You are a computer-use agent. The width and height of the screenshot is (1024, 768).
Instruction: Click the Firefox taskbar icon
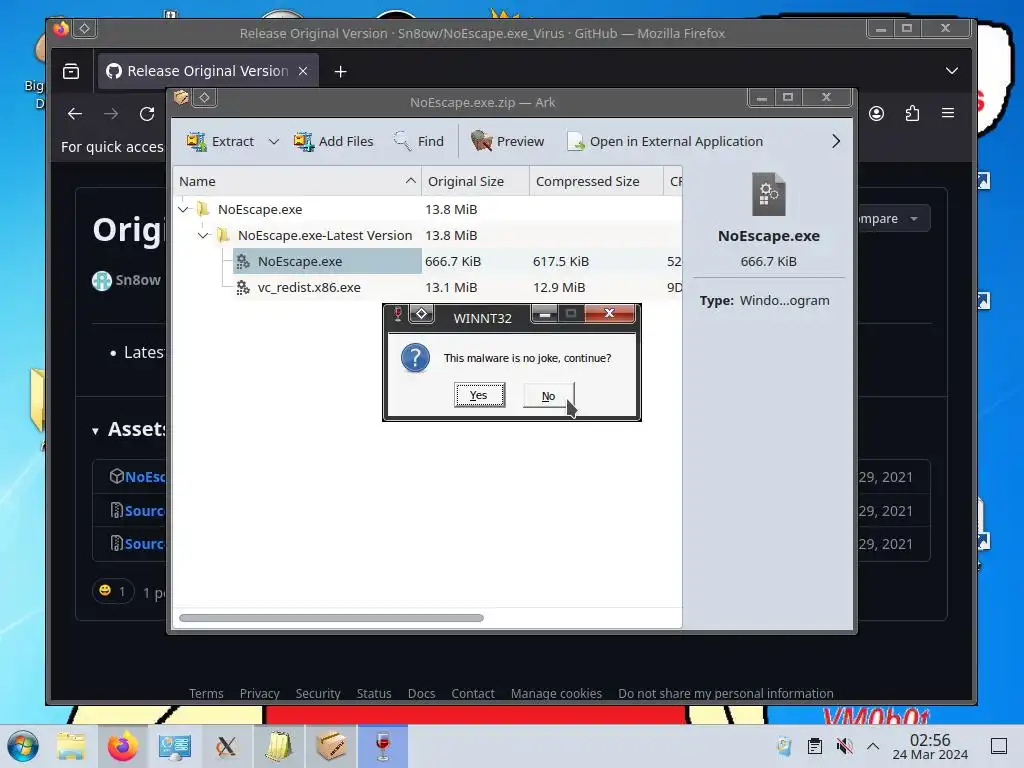tap(123, 746)
